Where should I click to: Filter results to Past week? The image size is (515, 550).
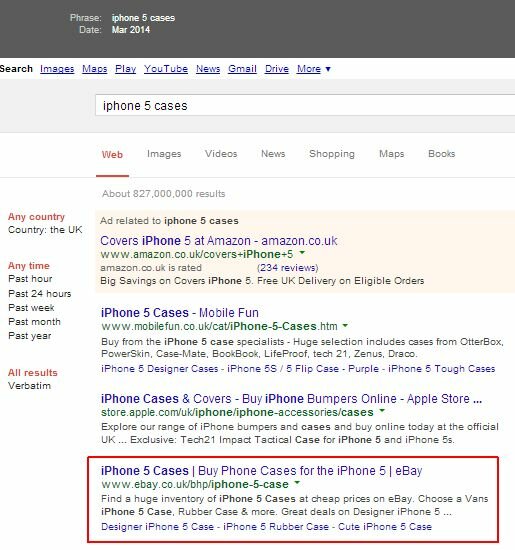coord(31,308)
